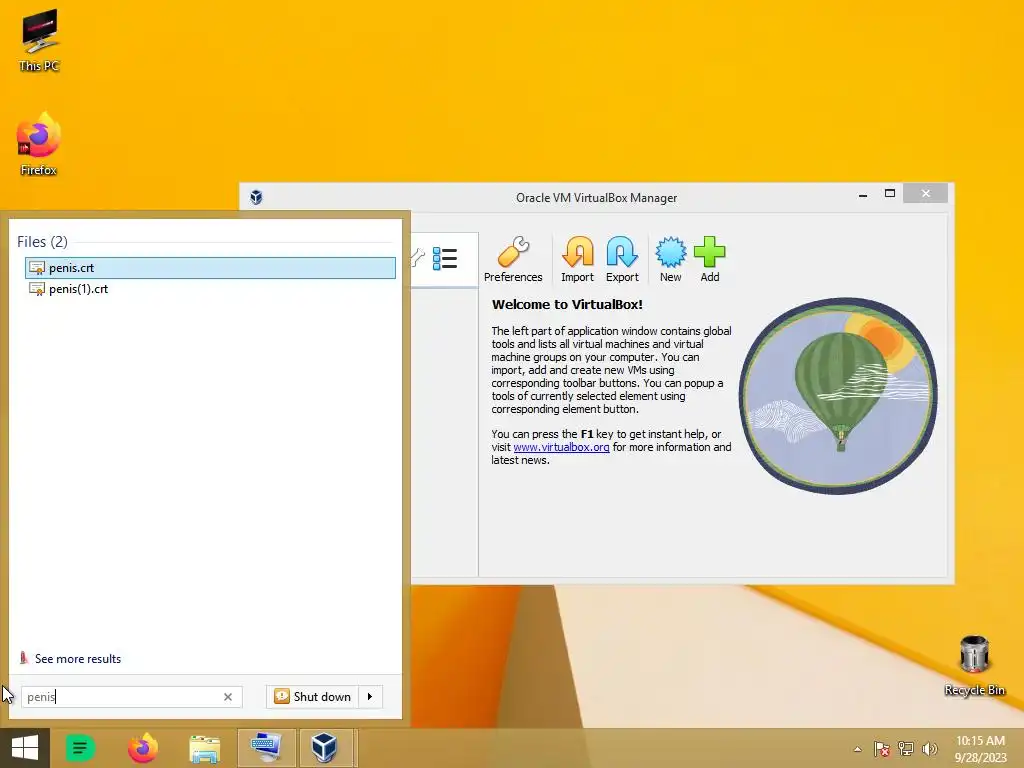
Task: Open File Explorer from the taskbar
Action: click(204, 748)
